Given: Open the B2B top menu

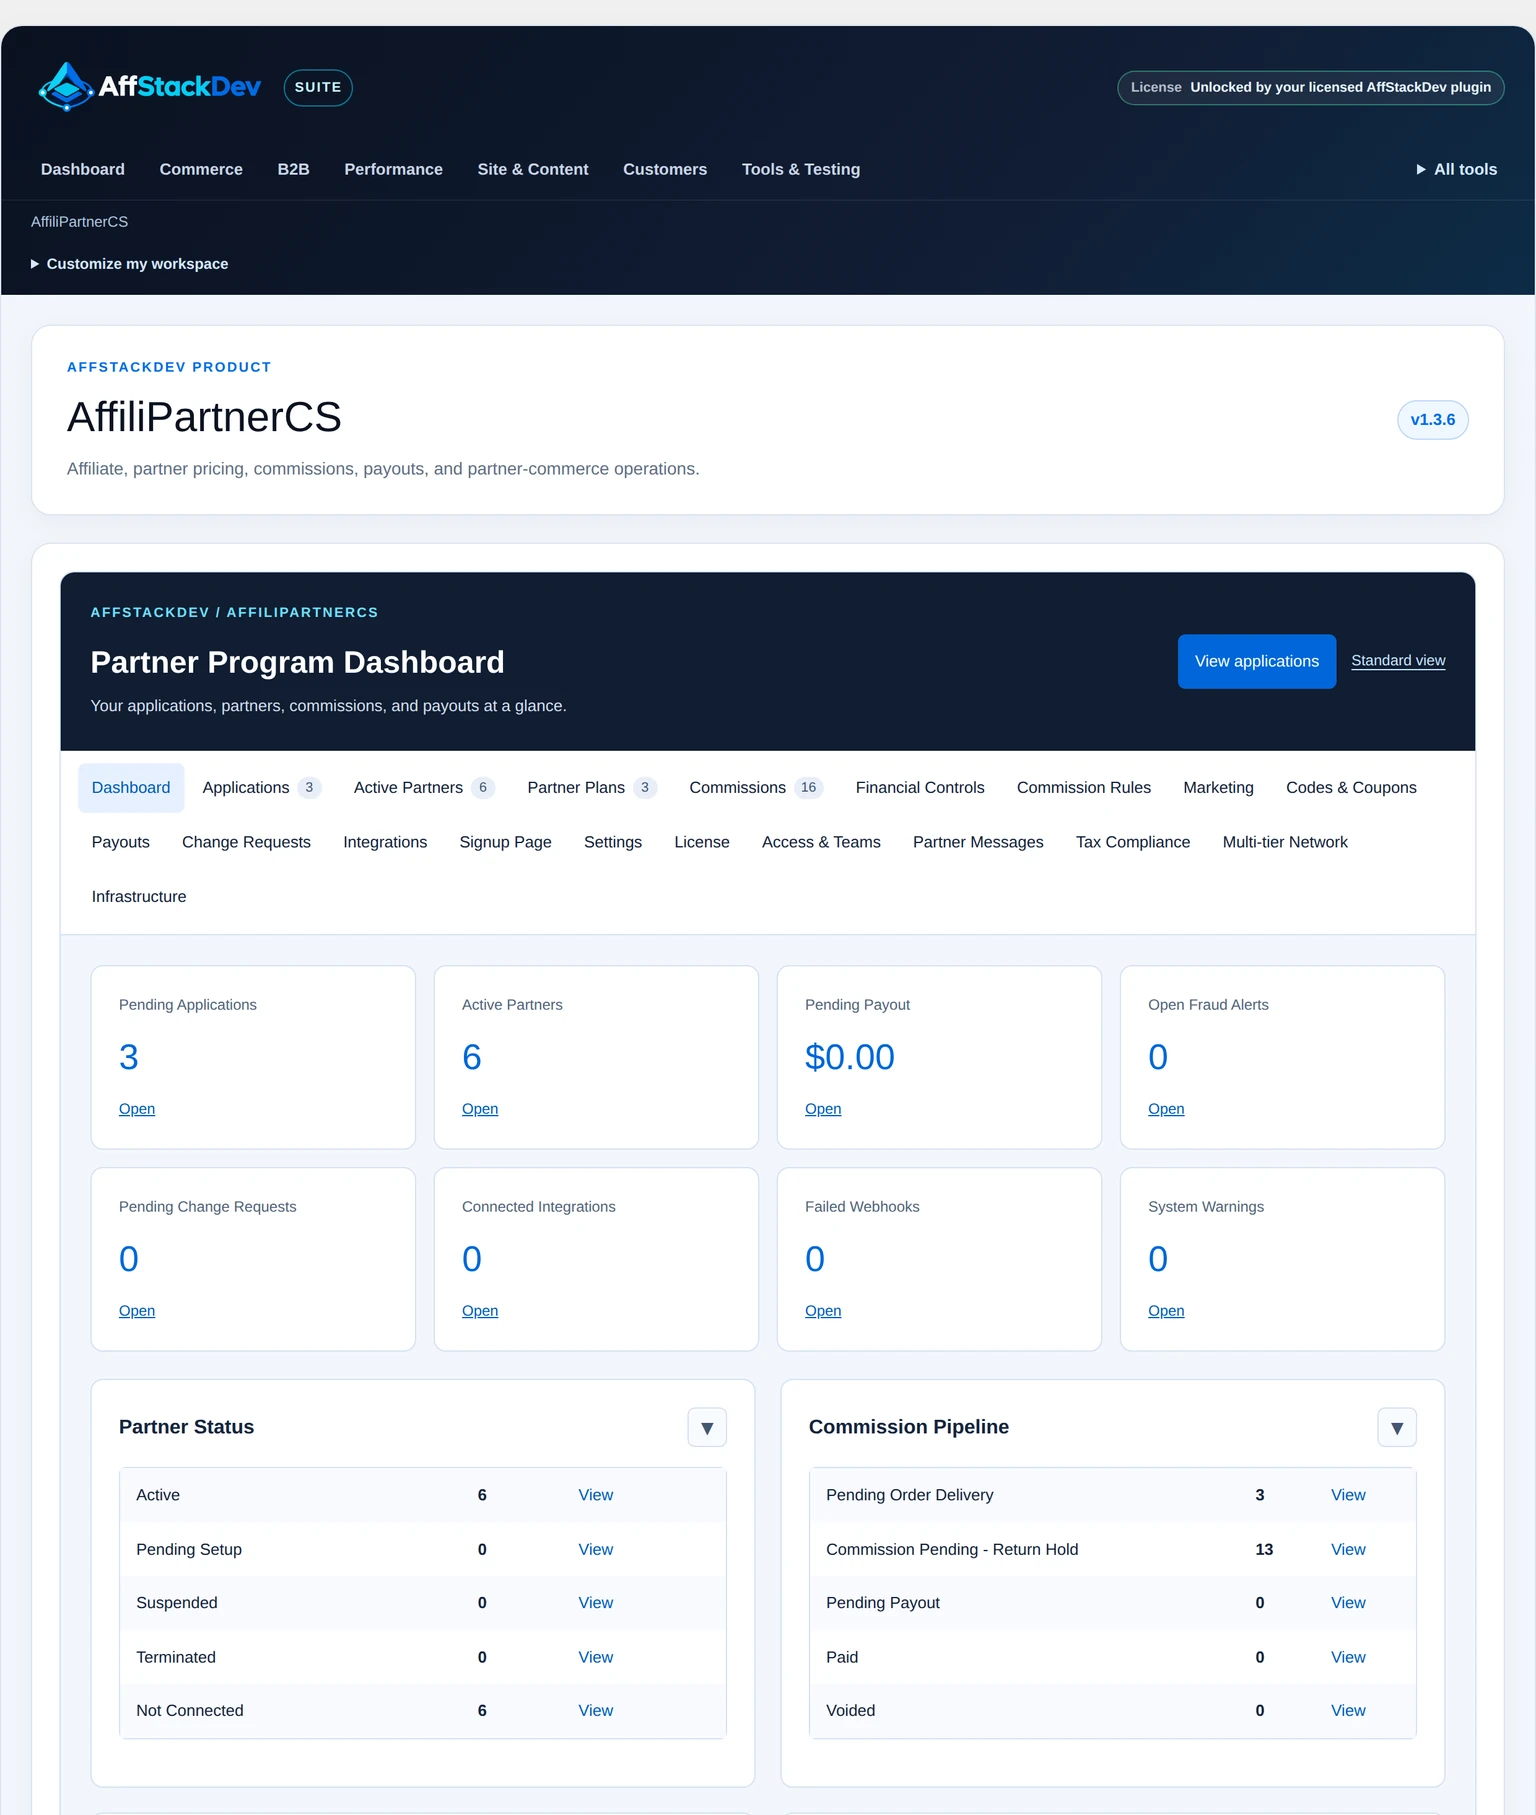Looking at the screenshot, I should (x=293, y=169).
